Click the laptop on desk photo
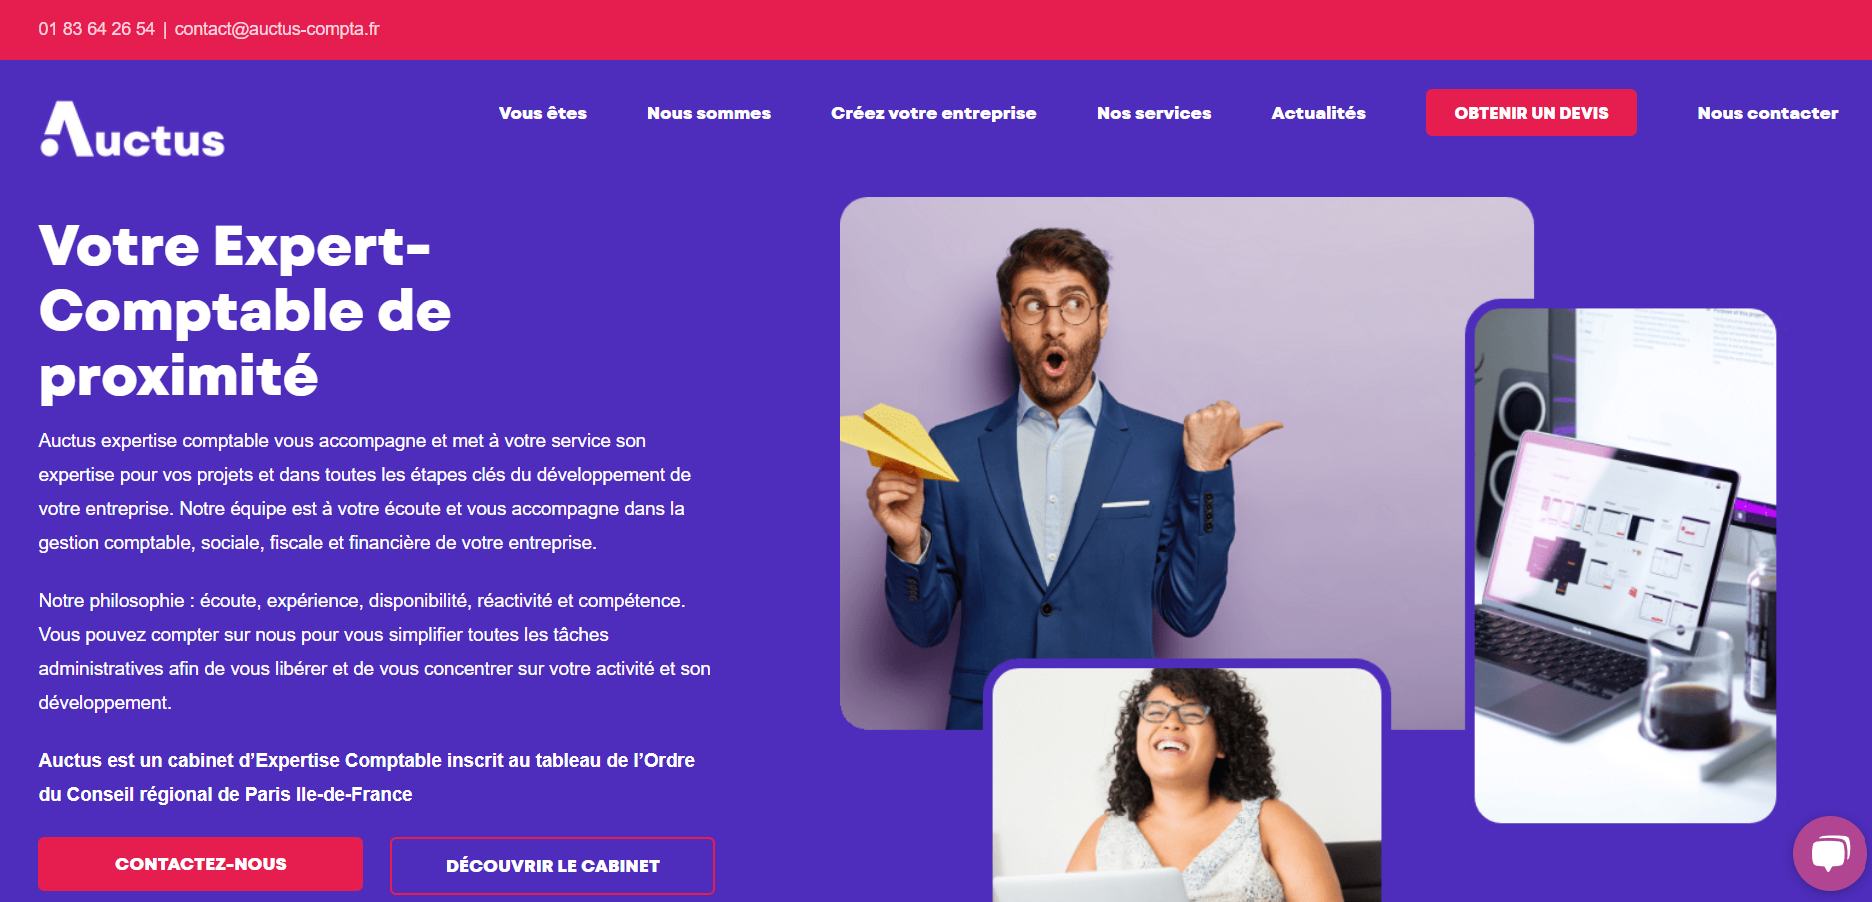The width and height of the screenshot is (1872, 902). pos(1625,565)
